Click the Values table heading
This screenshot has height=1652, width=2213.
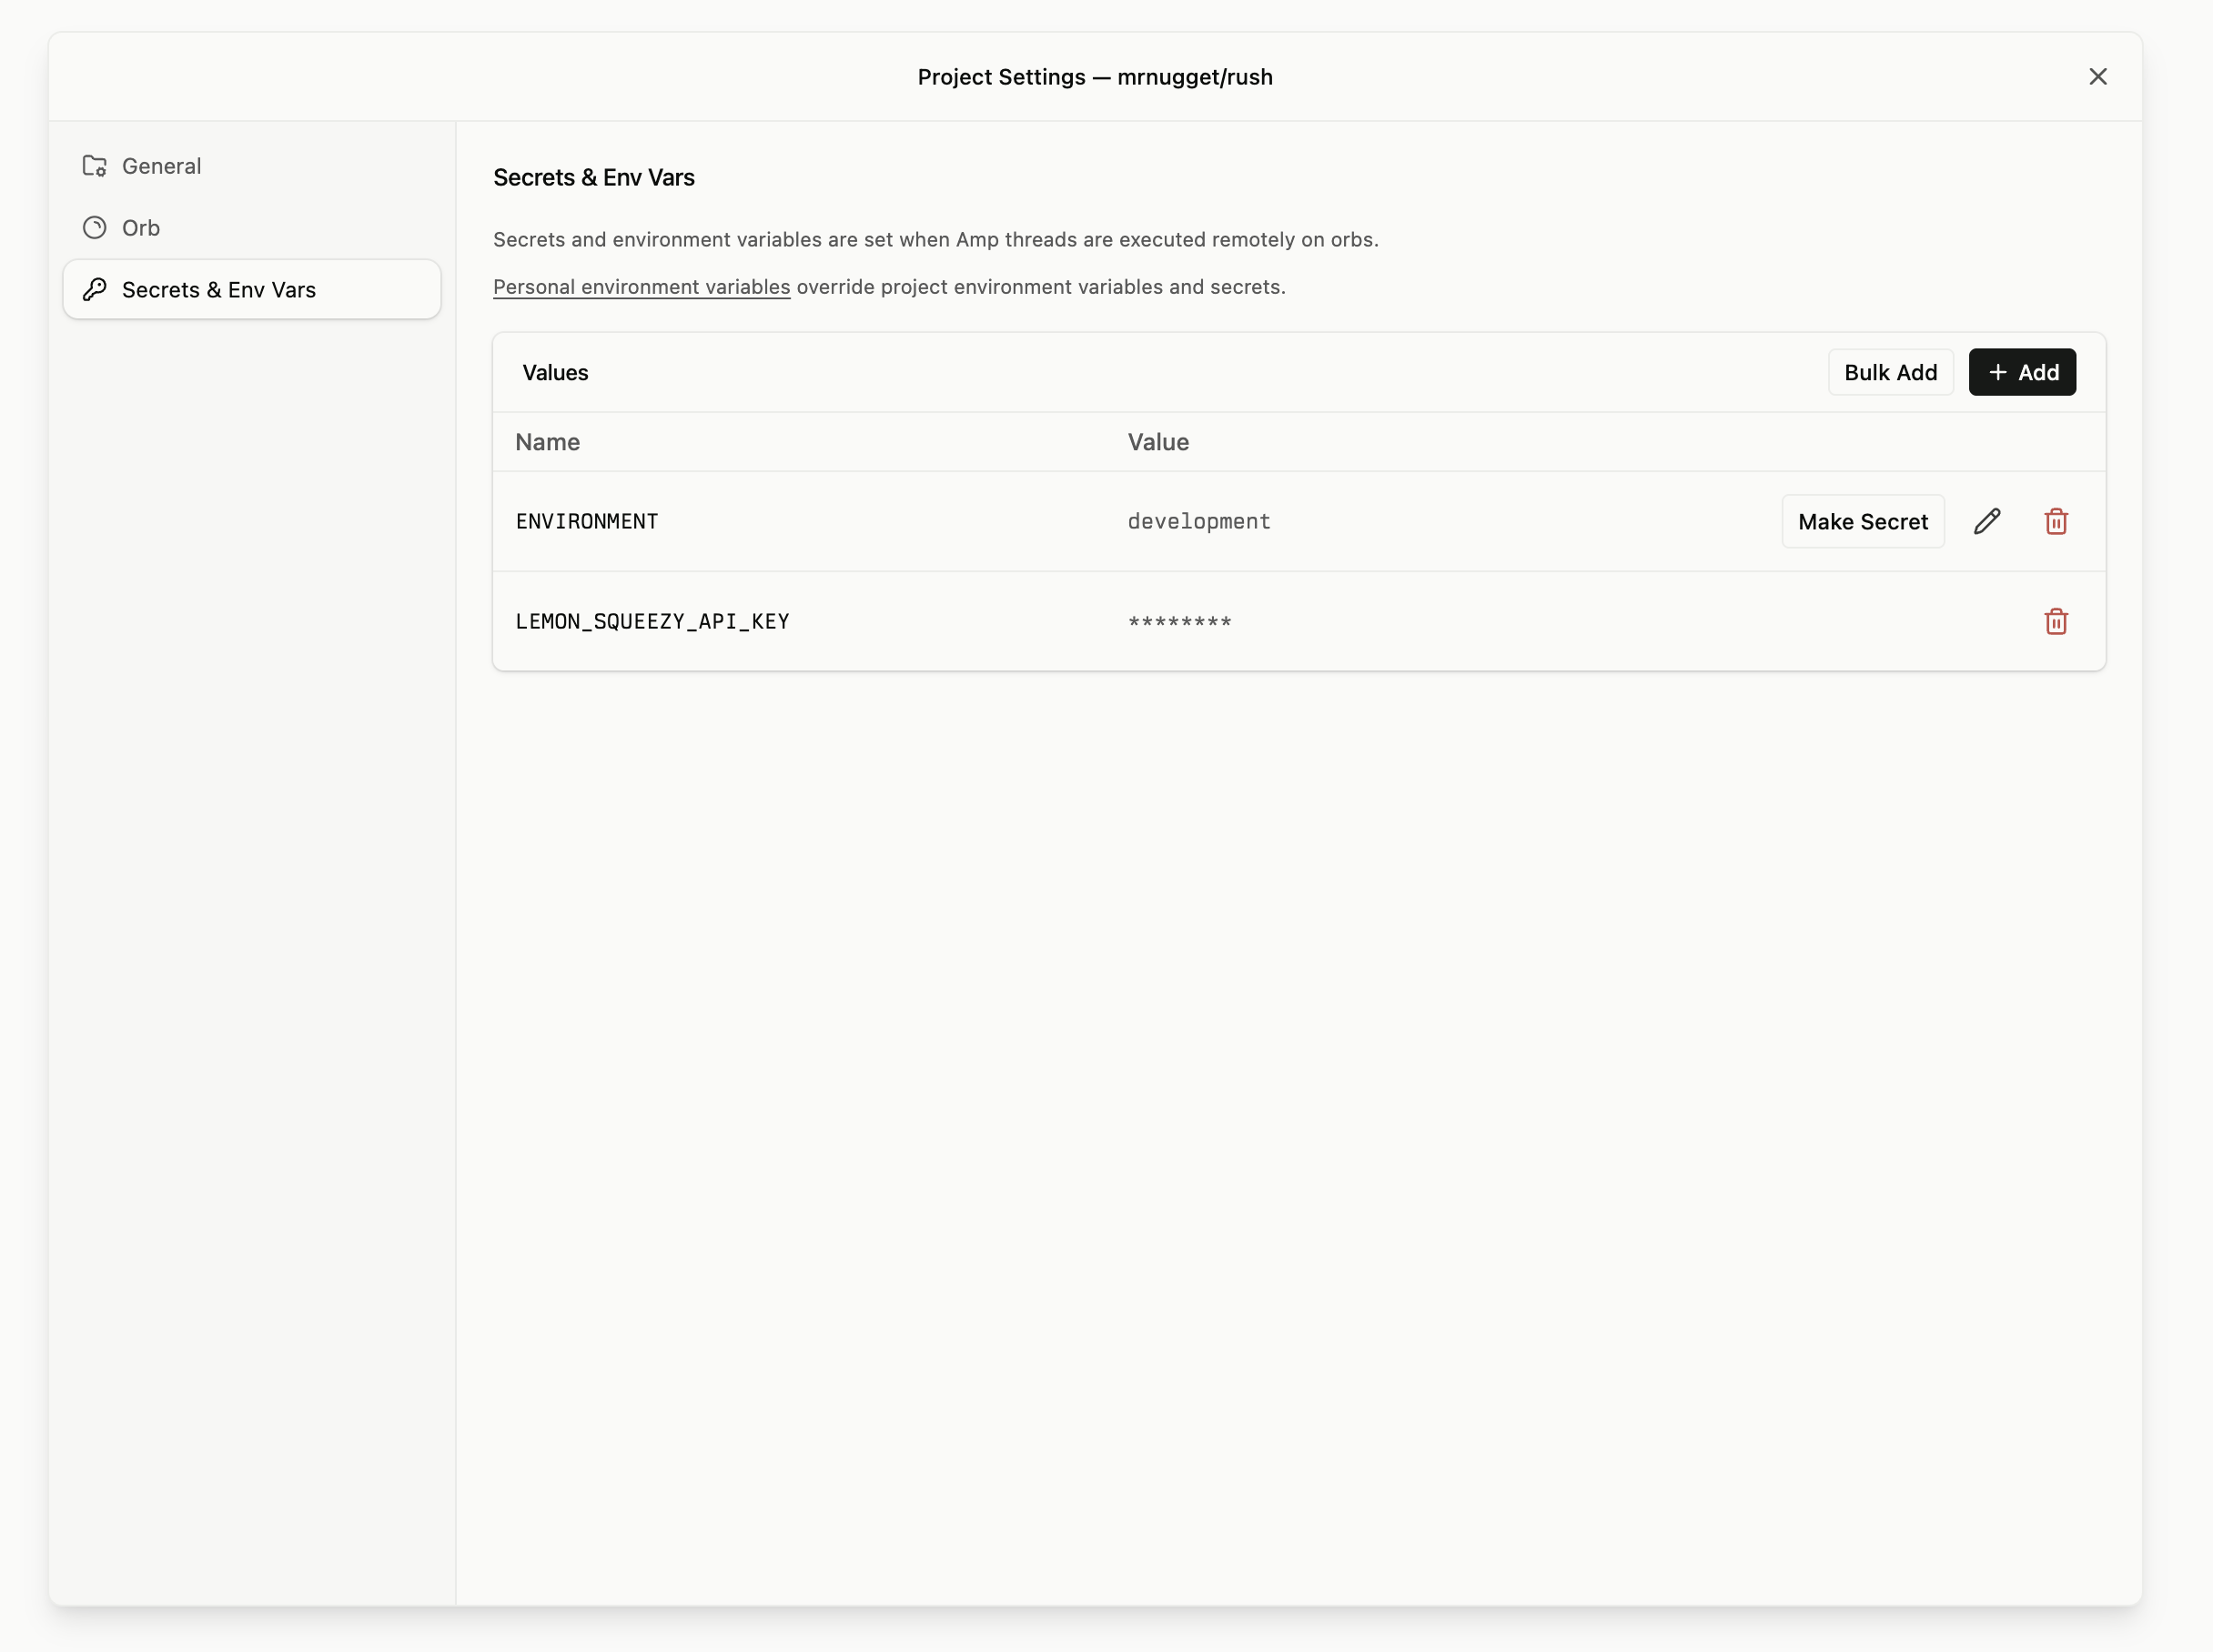click(555, 373)
